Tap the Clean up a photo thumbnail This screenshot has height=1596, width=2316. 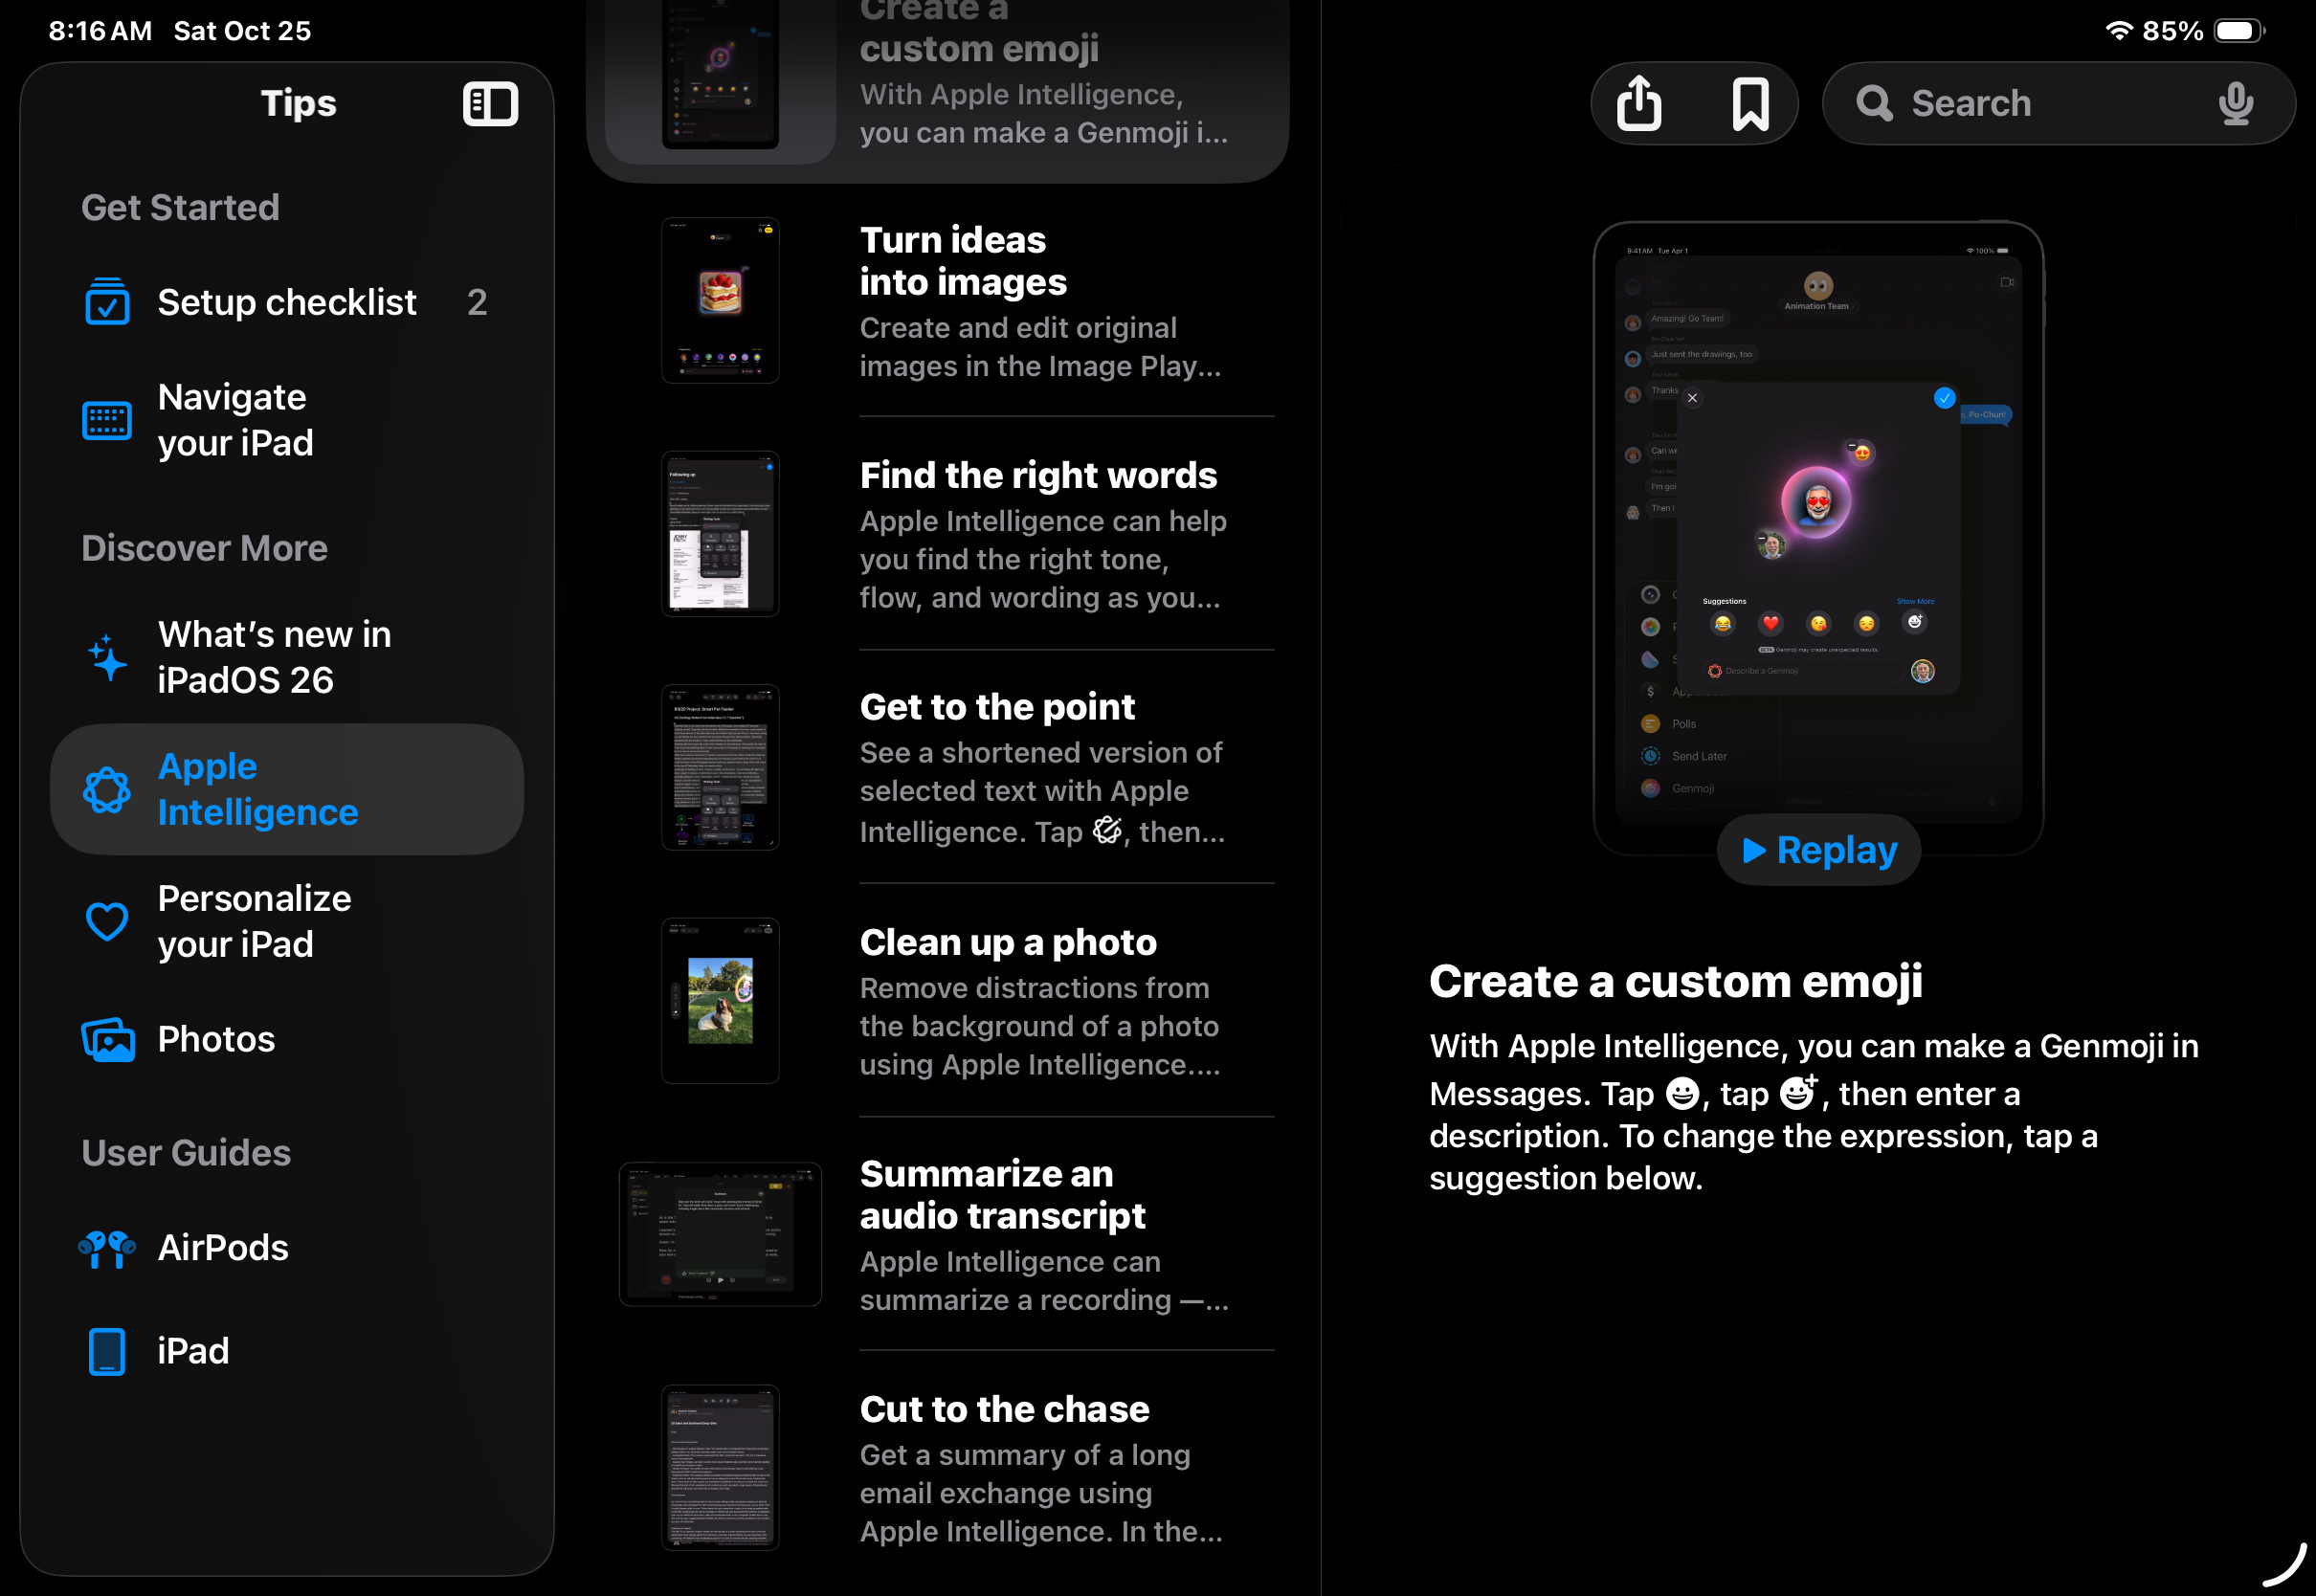point(720,1001)
